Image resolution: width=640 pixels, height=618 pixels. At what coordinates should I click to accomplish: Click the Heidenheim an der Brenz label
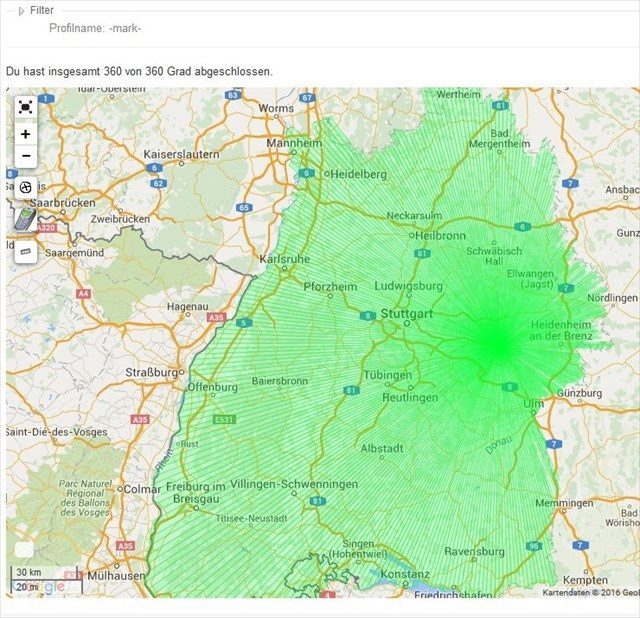coord(561,330)
